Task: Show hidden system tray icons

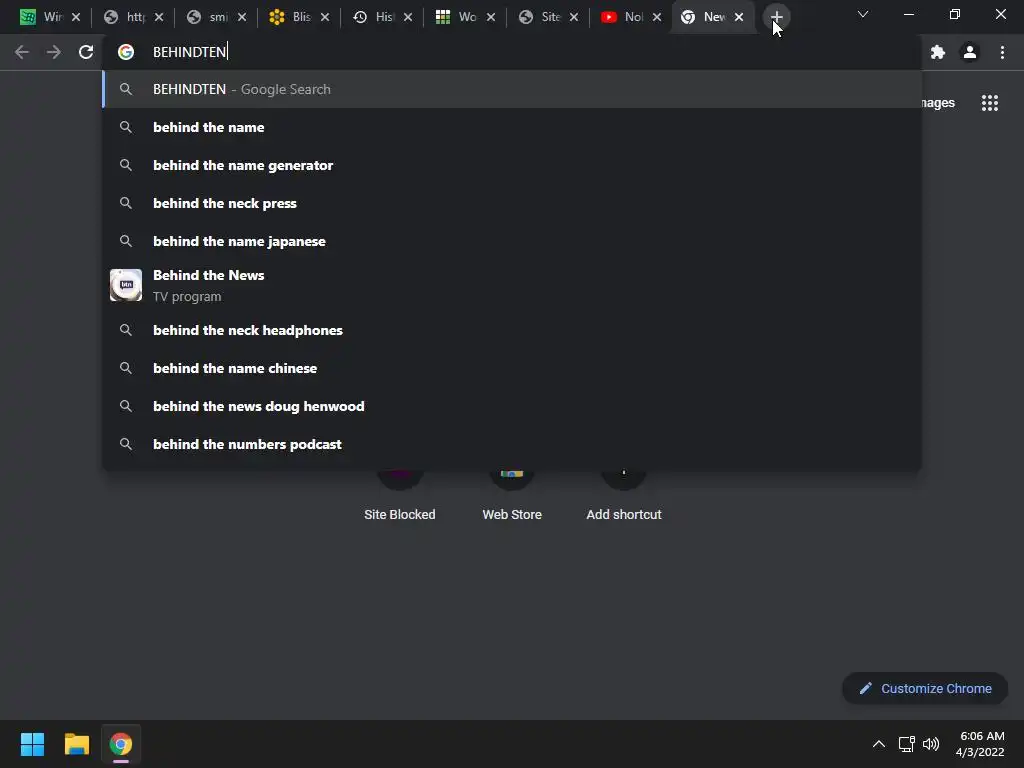Action: (x=879, y=744)
